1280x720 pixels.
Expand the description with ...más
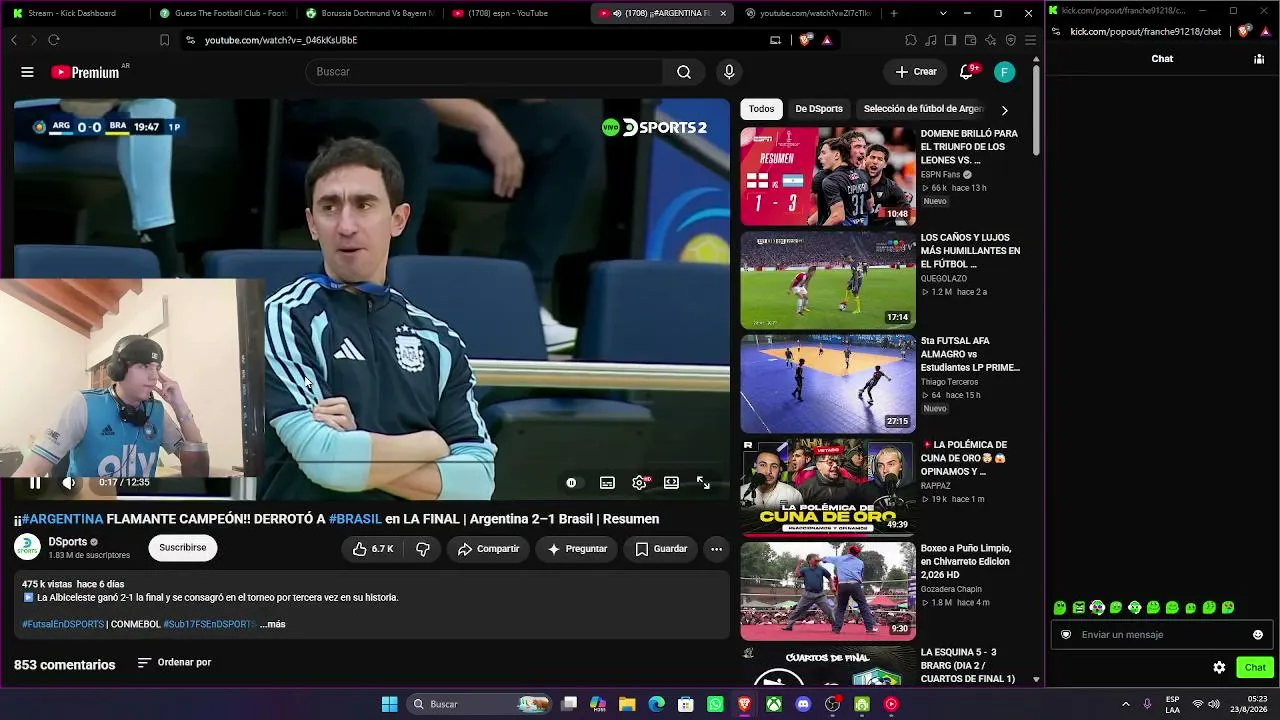[273, 624]
